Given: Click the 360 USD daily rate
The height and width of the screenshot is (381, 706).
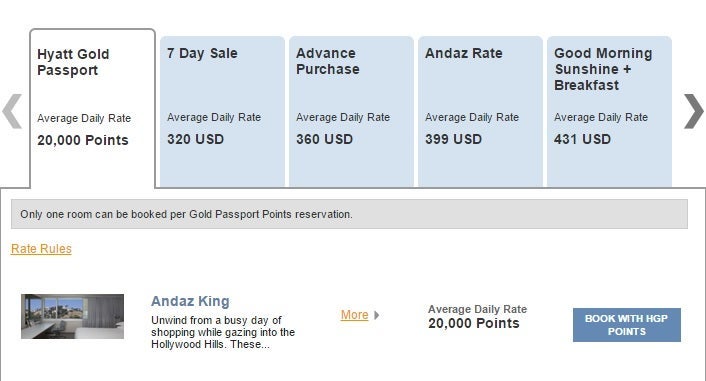Looking at the screenshot, I should click(324, 139).
